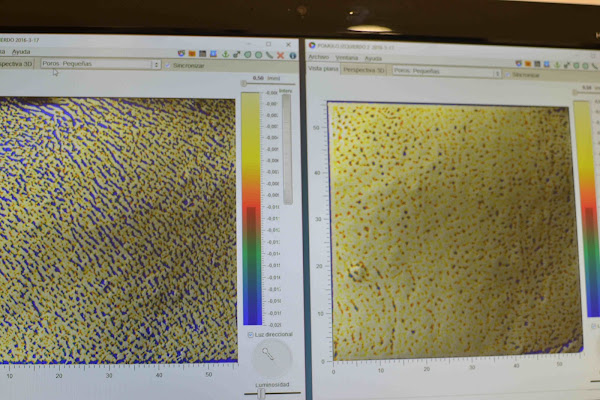Toggle Sincronizar checkbox in left window
Image resolution: width=600 pixels, height=400 pixels.
coord(168,65)
